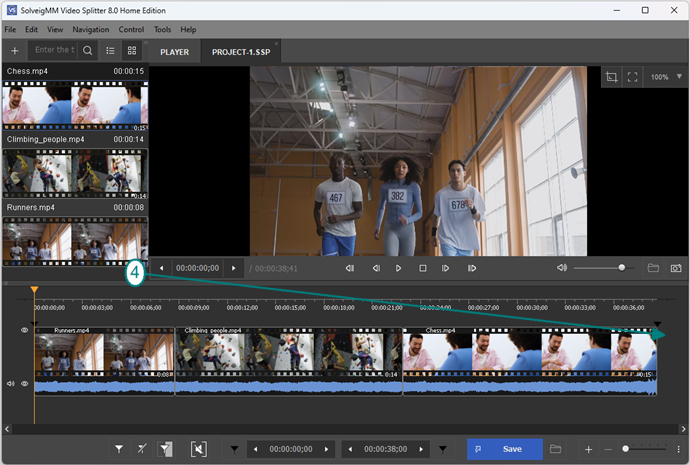
Task: Select the Runners.mp4 media thumbnail
Action: point(75,241)
